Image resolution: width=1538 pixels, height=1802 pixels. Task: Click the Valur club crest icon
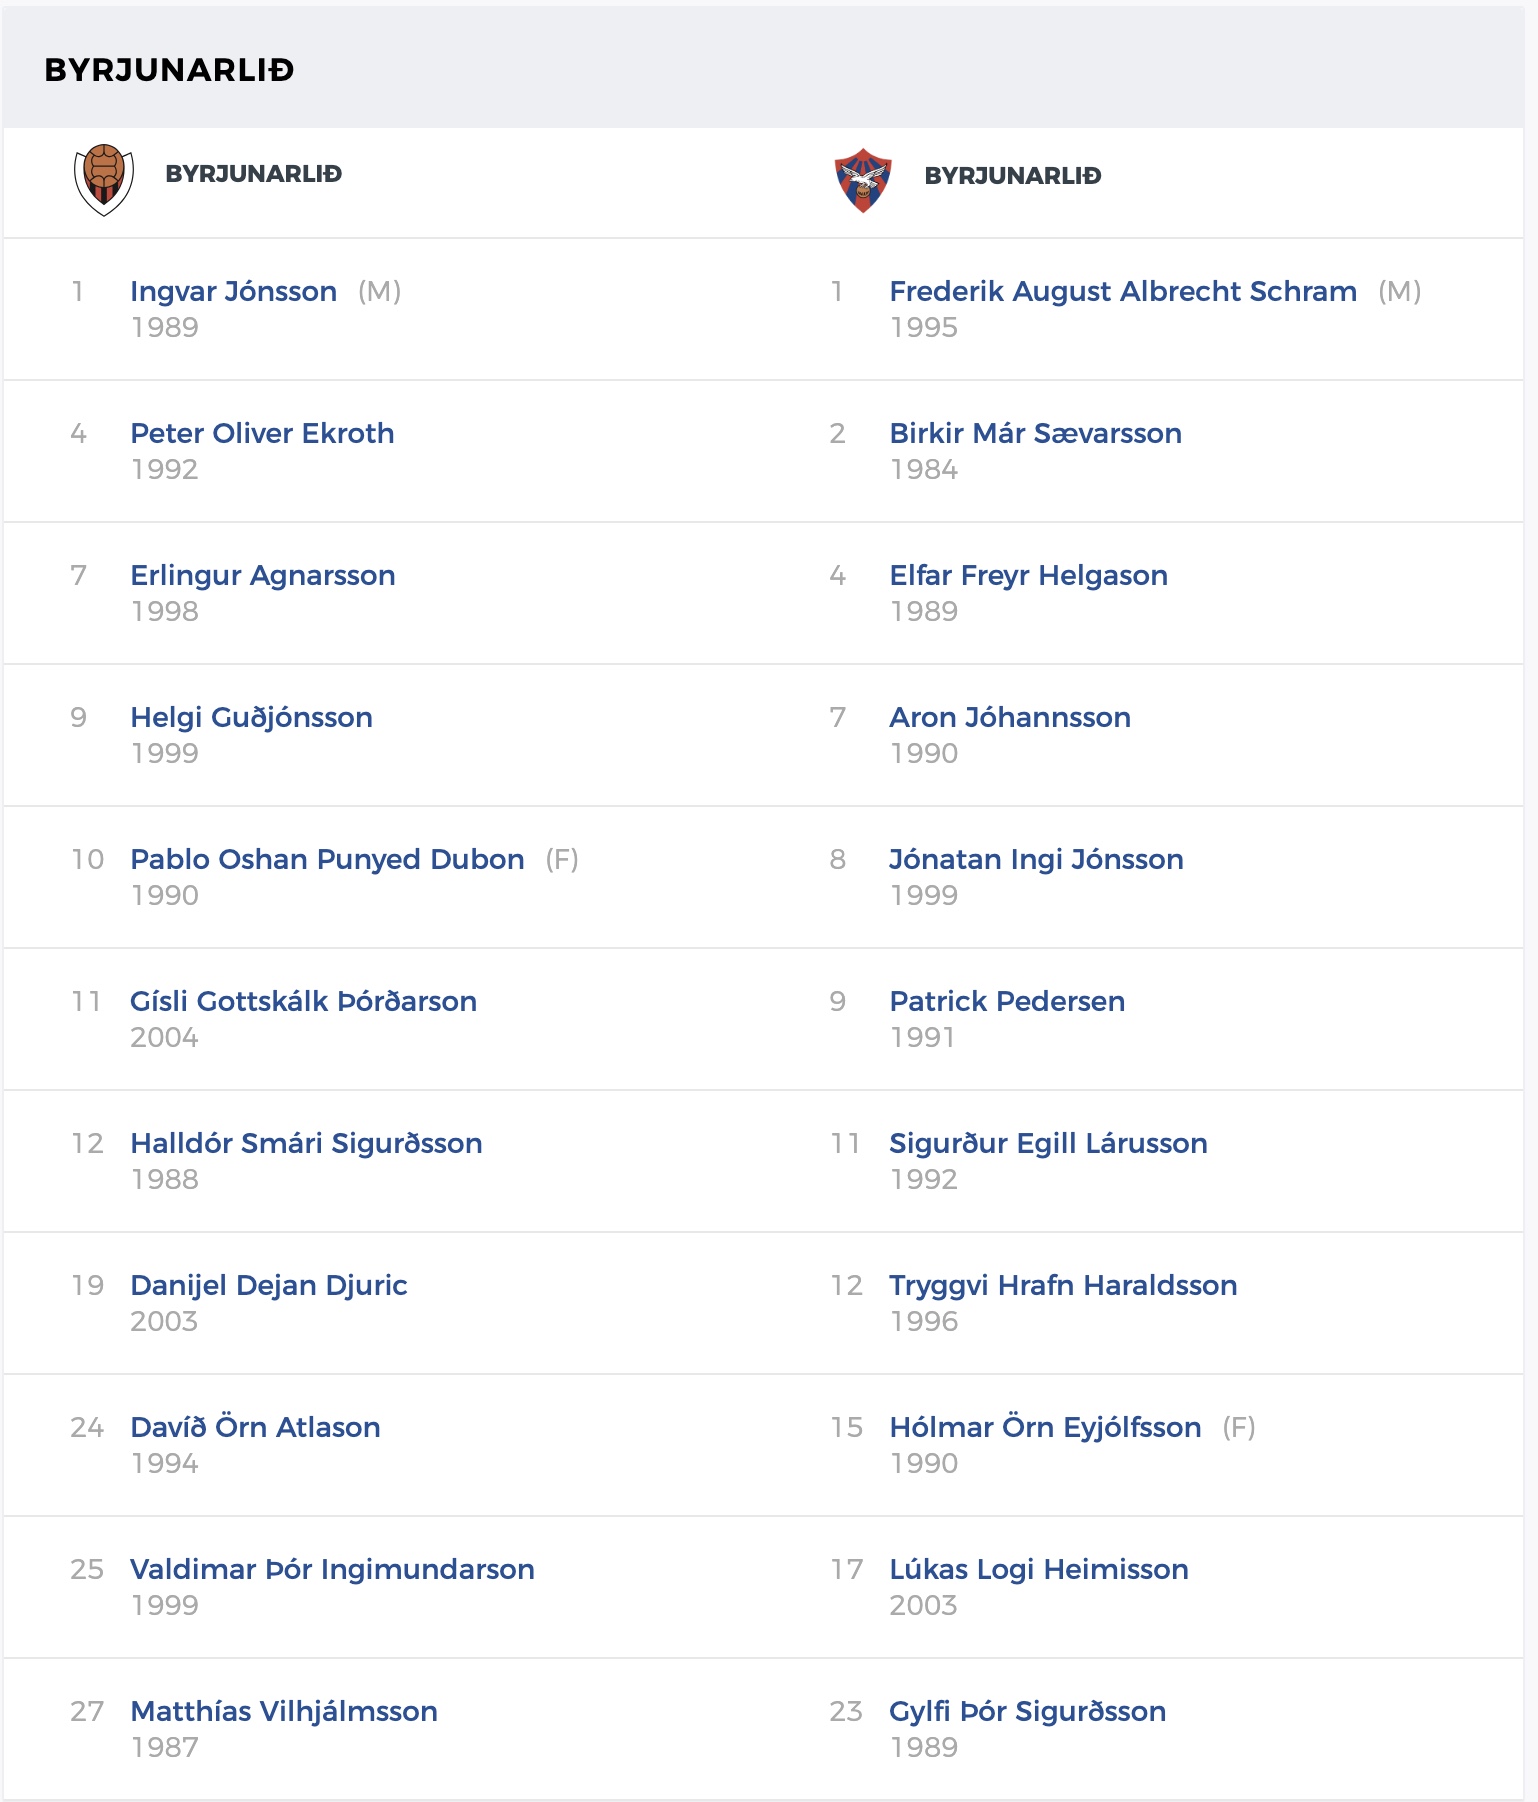click(863, 180)
